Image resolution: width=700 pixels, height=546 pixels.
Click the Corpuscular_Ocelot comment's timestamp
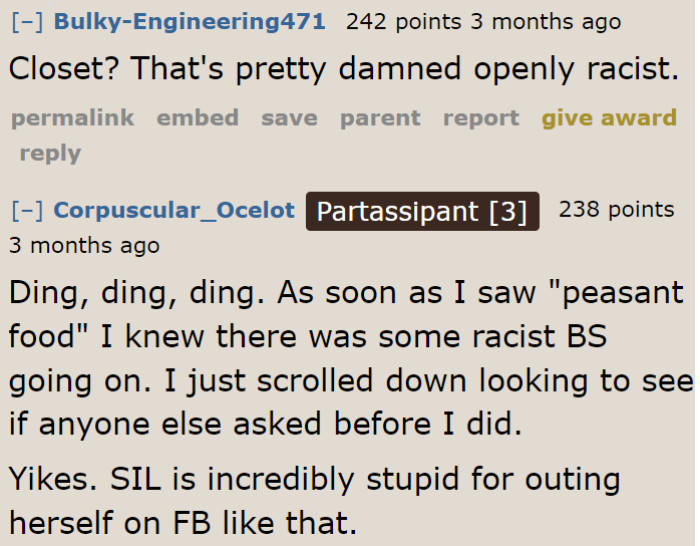[84, 245]
